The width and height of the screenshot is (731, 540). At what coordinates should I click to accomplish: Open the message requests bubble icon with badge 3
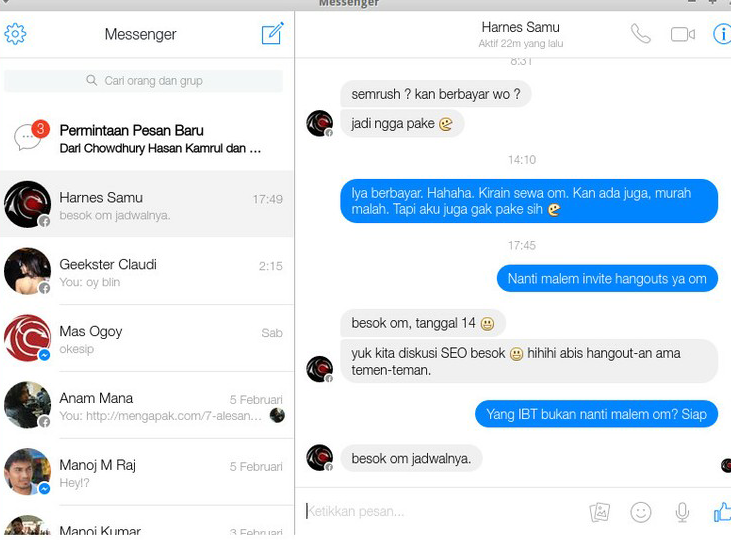[31, 136]
